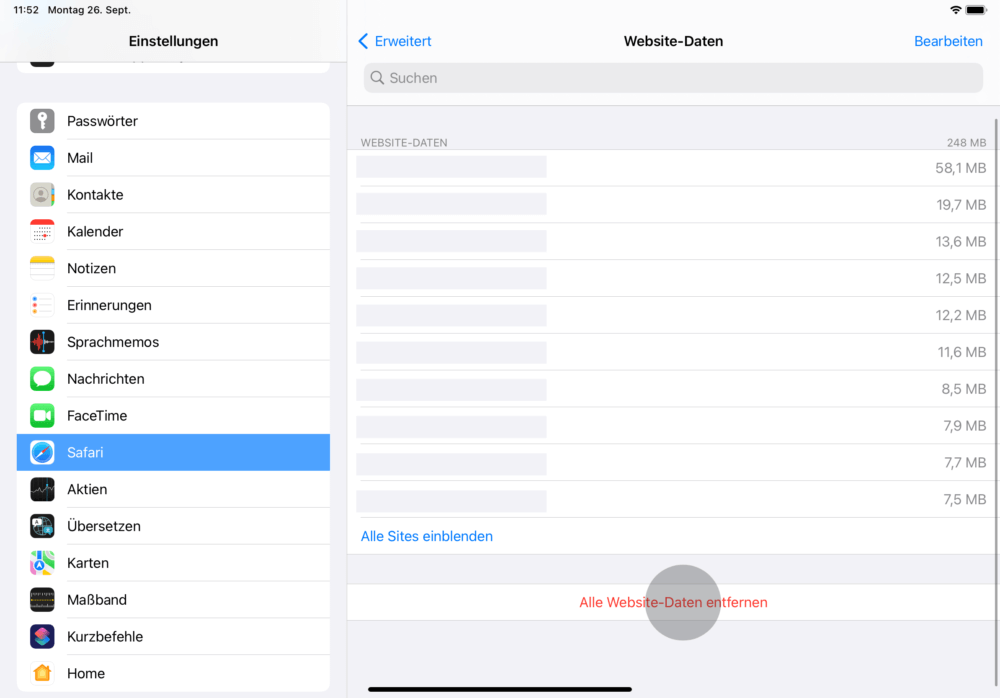Focus the Suchen search field
Screen dimensions: 1000x698
click(x=673, y=78)
